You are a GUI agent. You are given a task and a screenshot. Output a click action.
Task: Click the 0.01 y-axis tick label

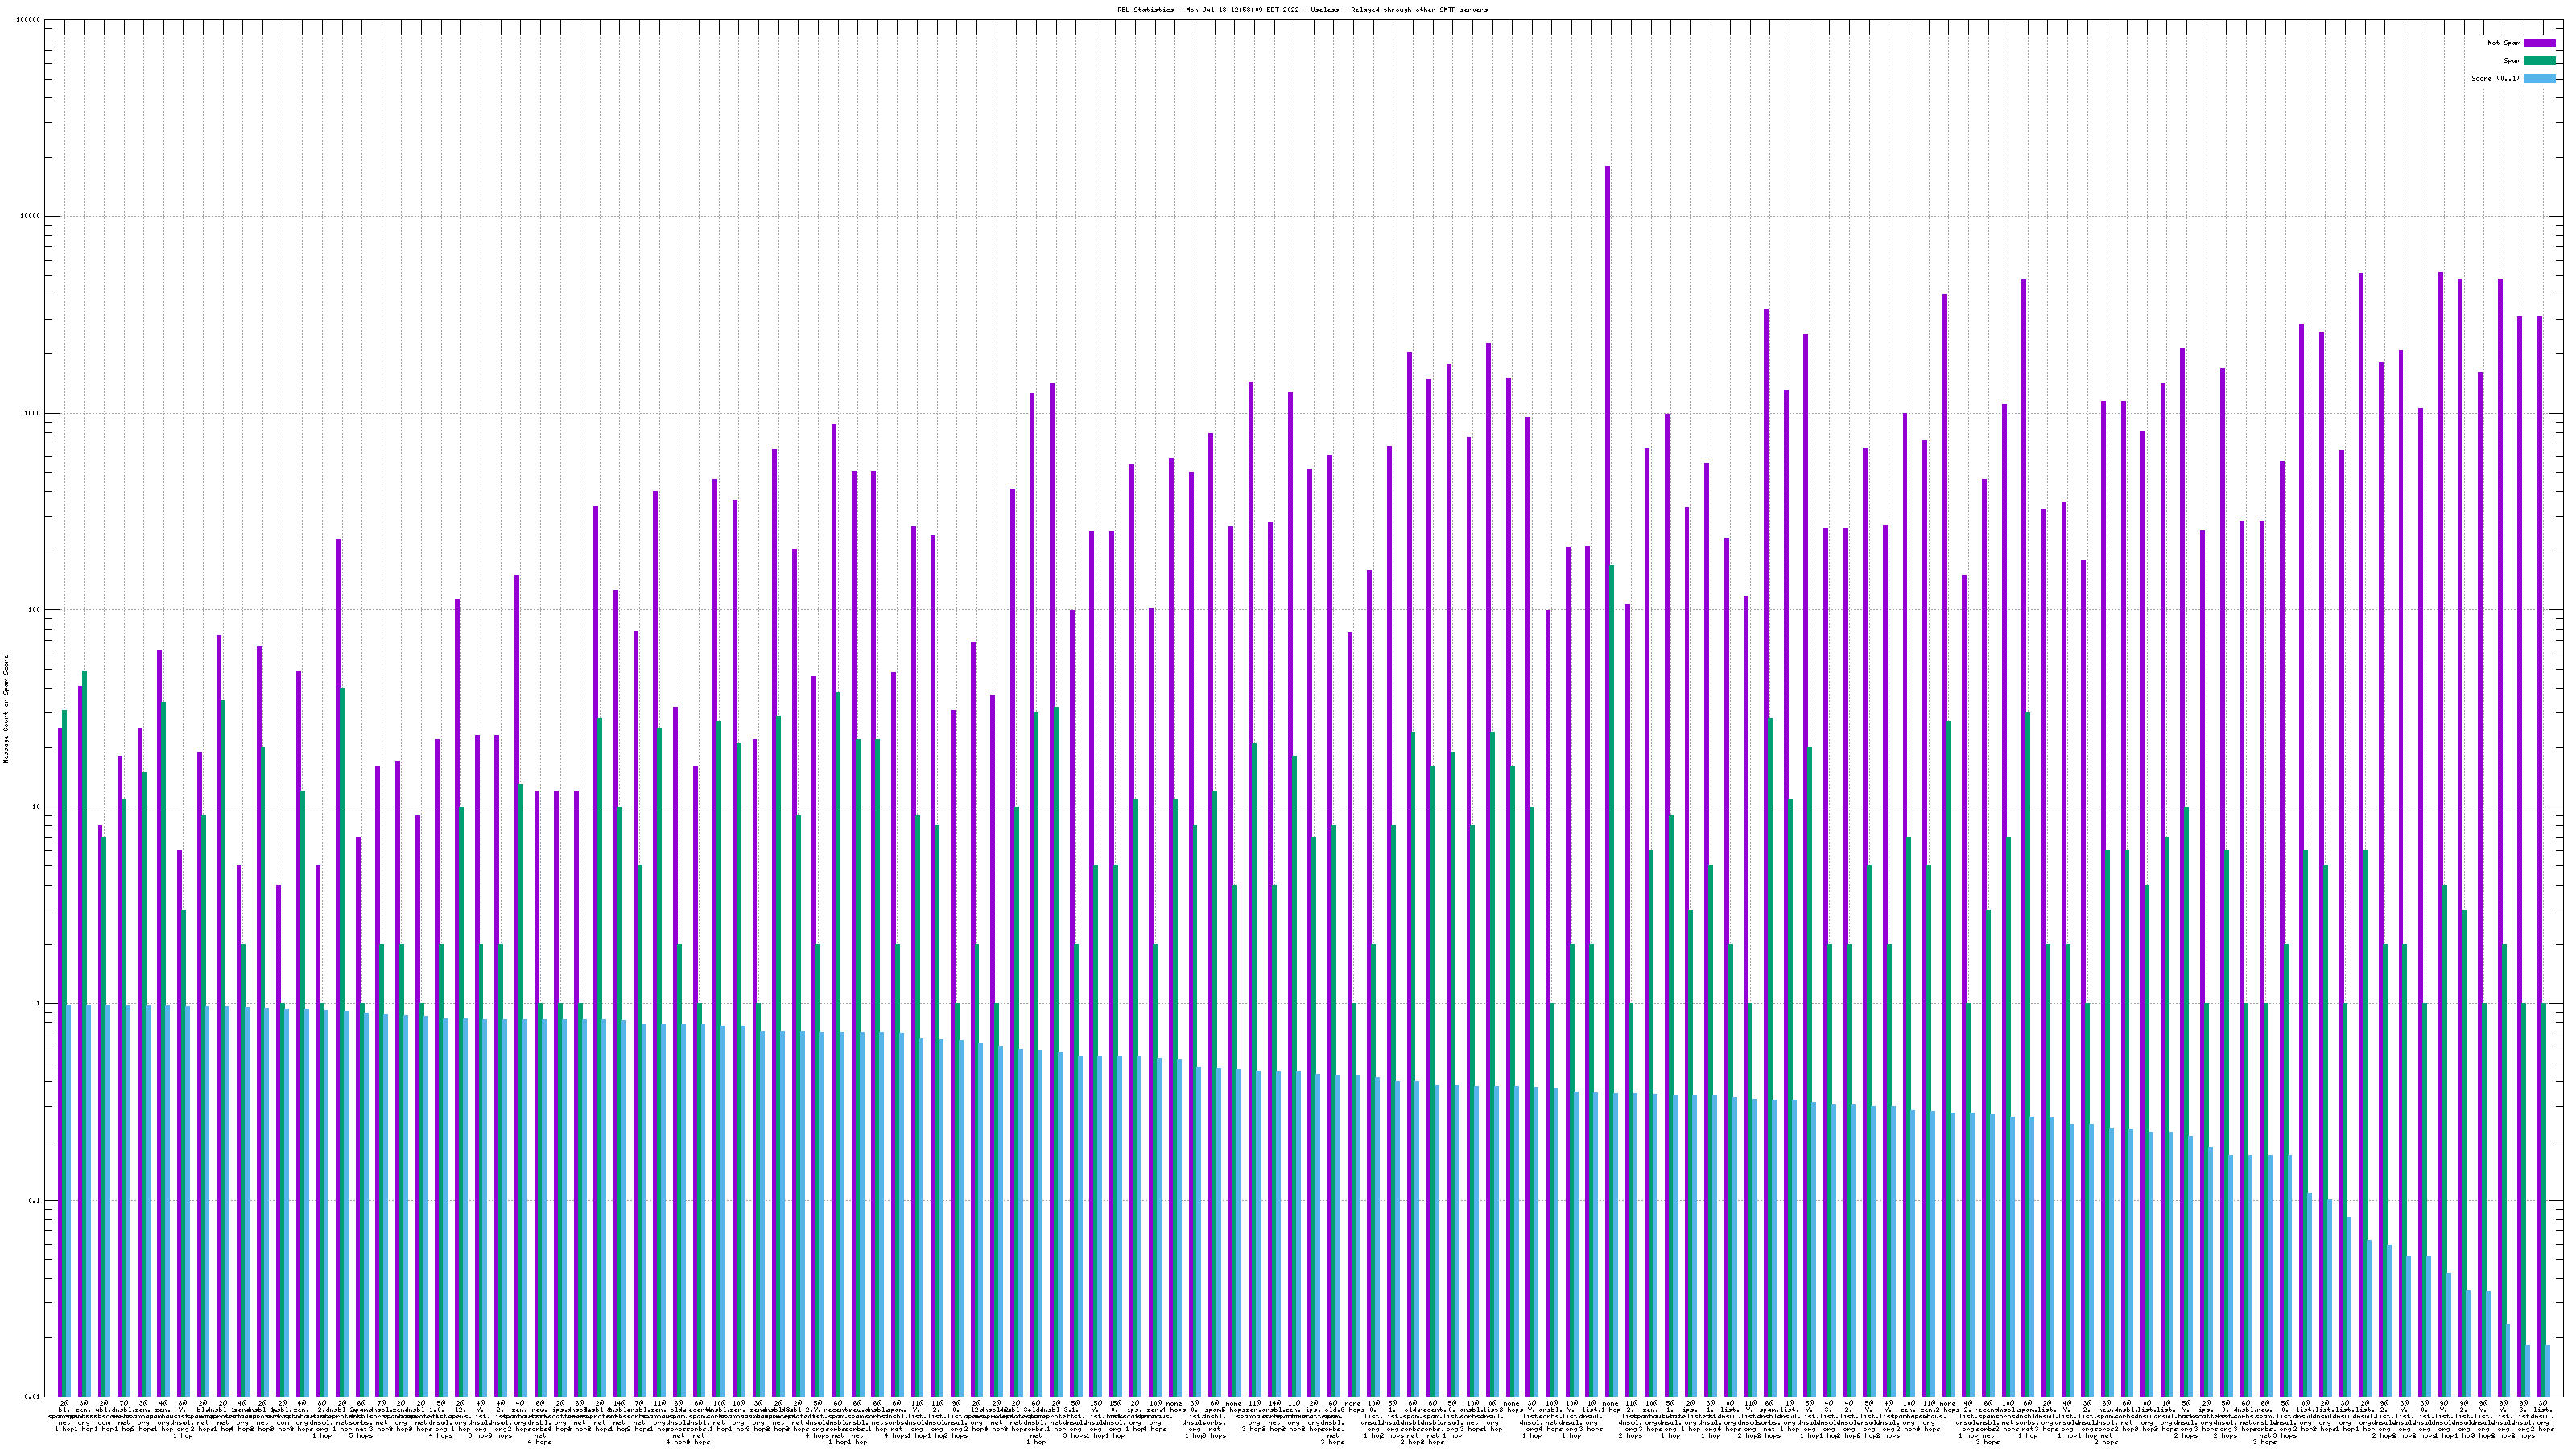33,1397
